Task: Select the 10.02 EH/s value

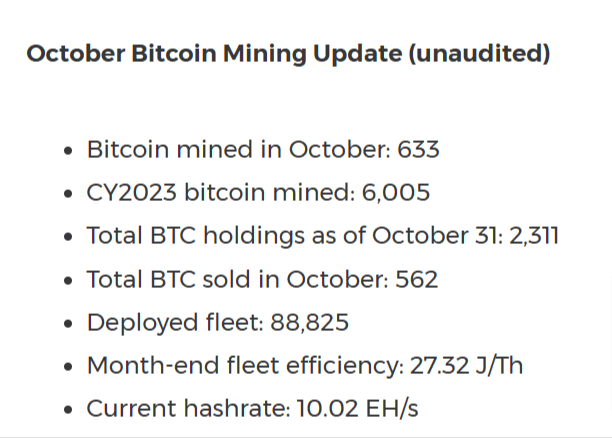Action: [353, 409]
